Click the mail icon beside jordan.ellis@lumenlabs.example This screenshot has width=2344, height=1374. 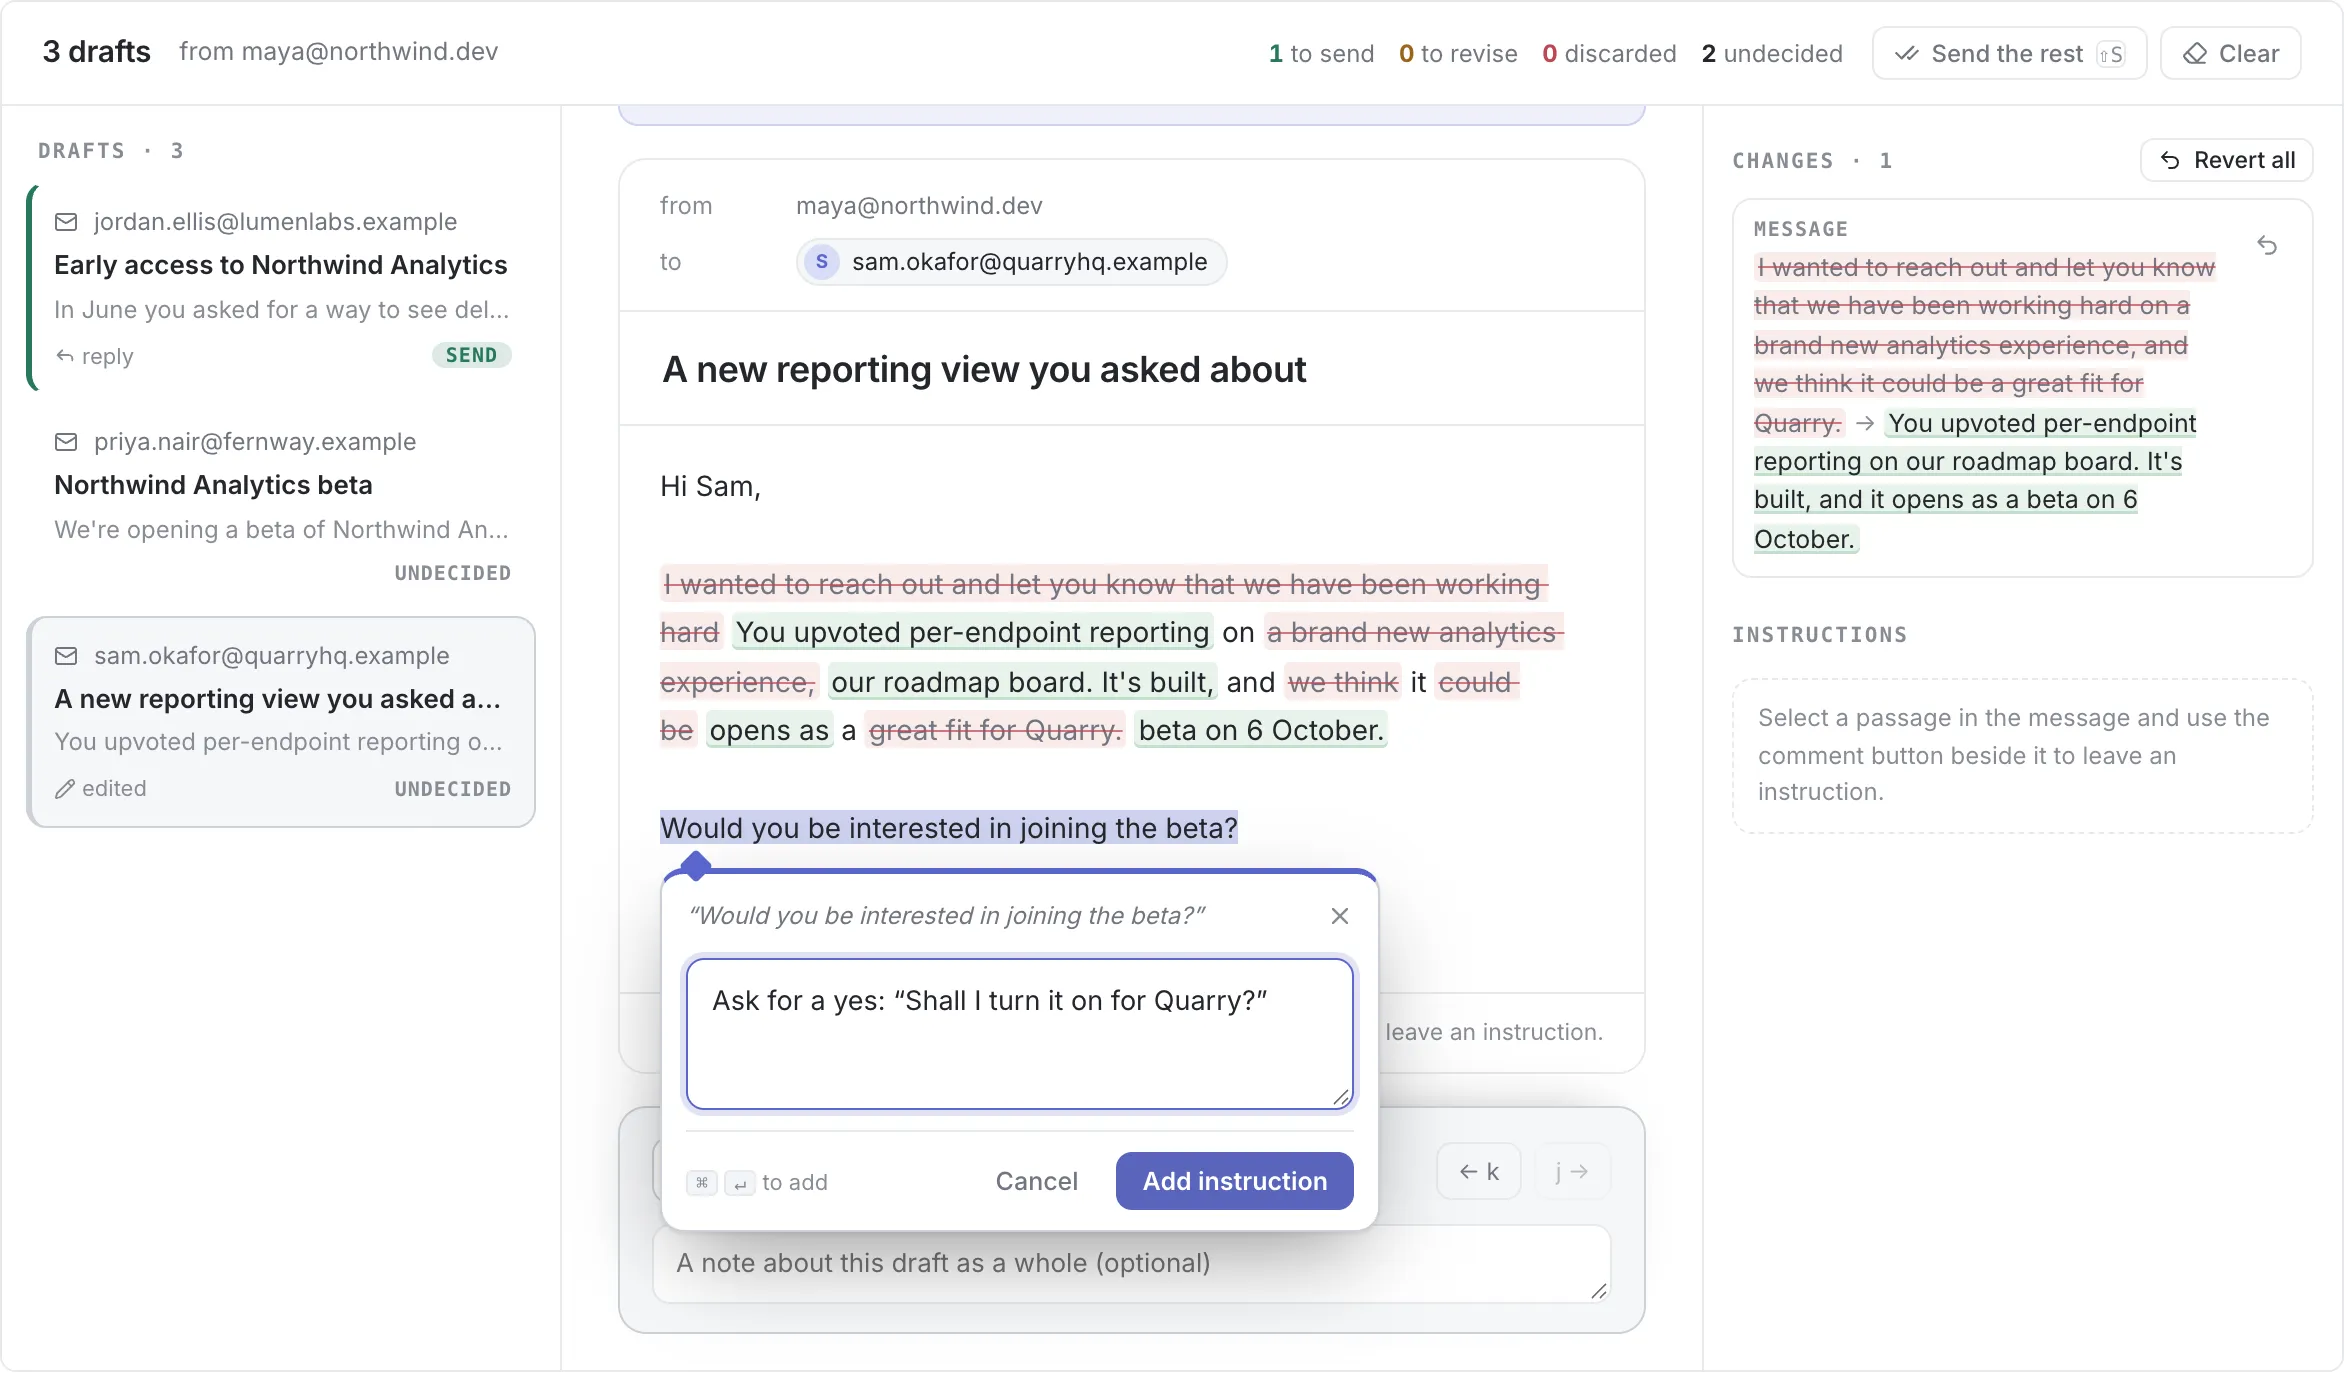click(66, 222)
